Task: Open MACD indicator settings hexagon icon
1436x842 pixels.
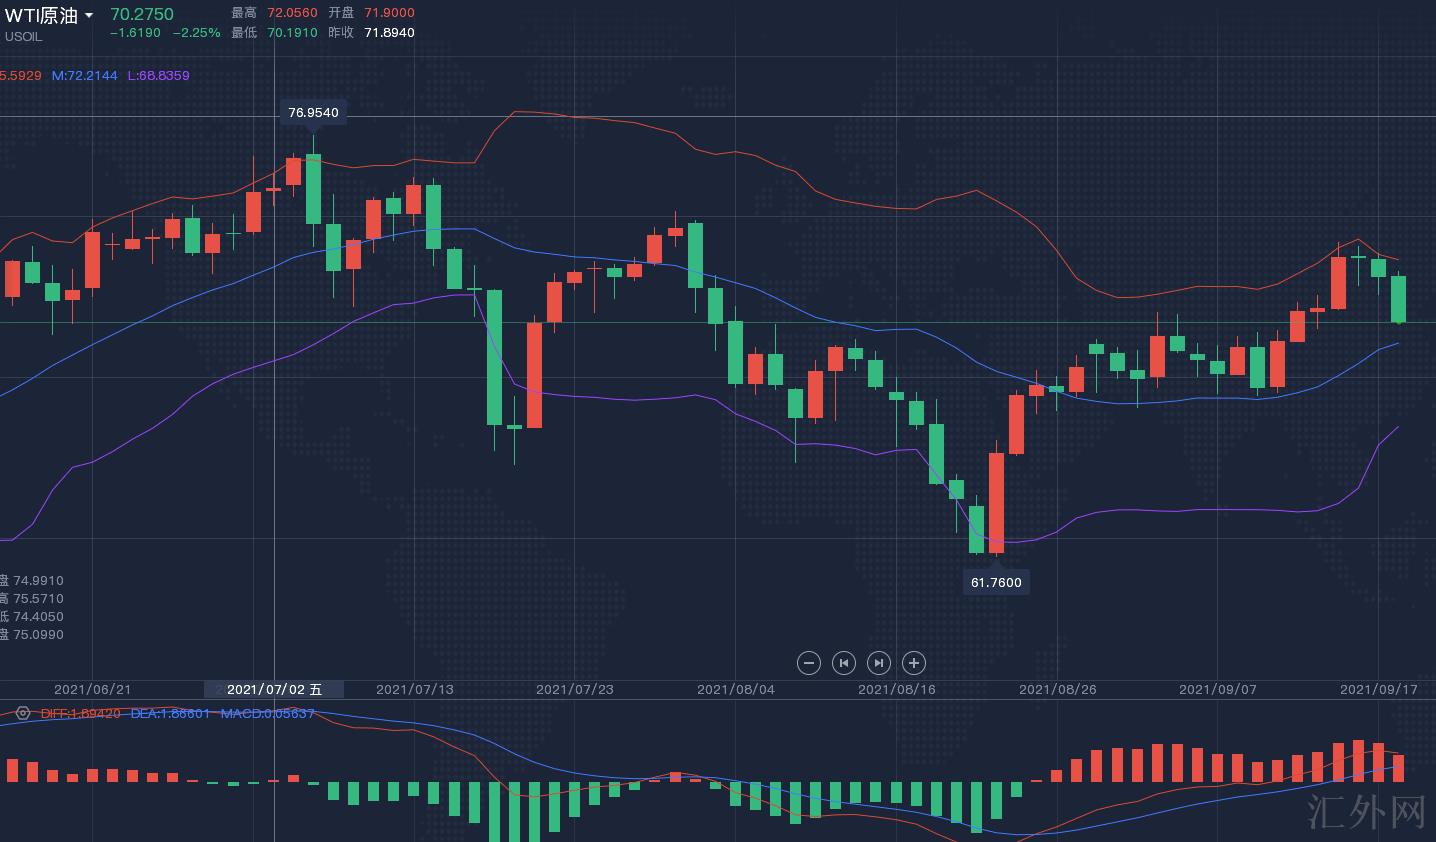Action: pyautogui.click(x=22, y=713)
